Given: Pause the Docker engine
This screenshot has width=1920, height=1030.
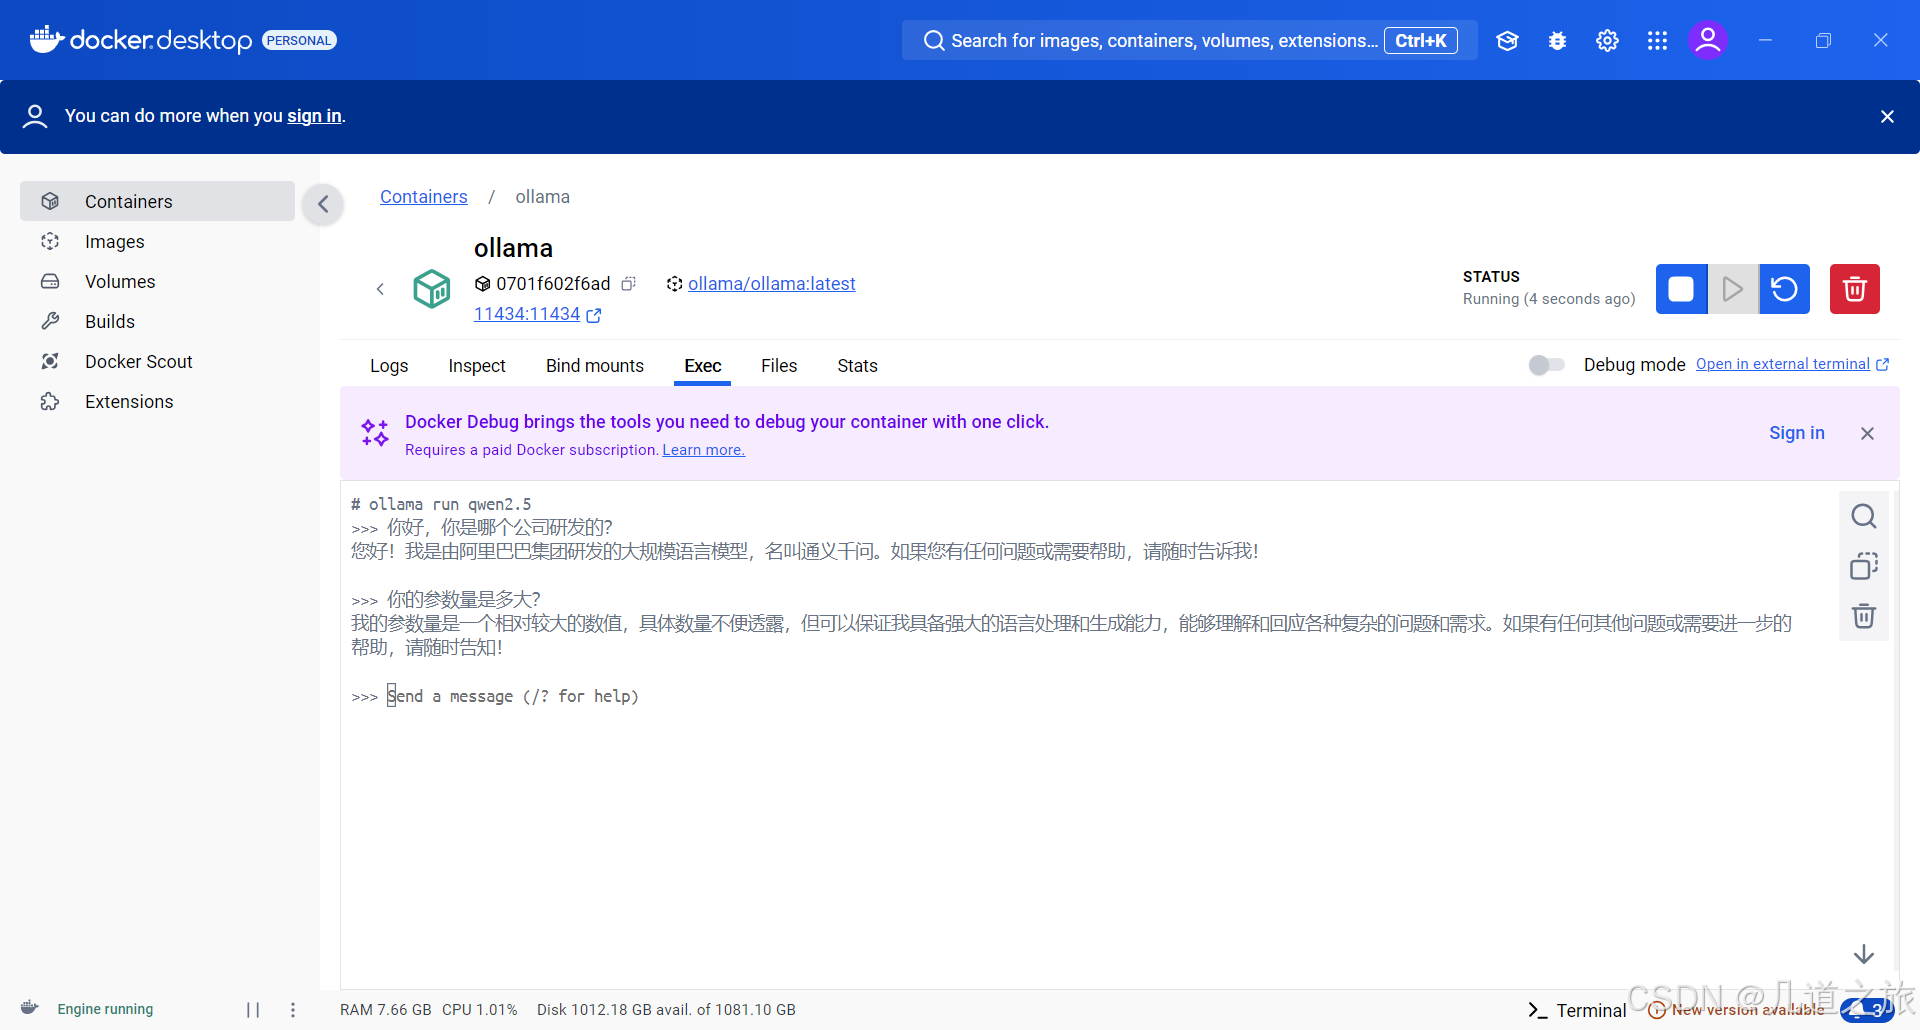Looking at the screenshot, I should pos(252,1009).
